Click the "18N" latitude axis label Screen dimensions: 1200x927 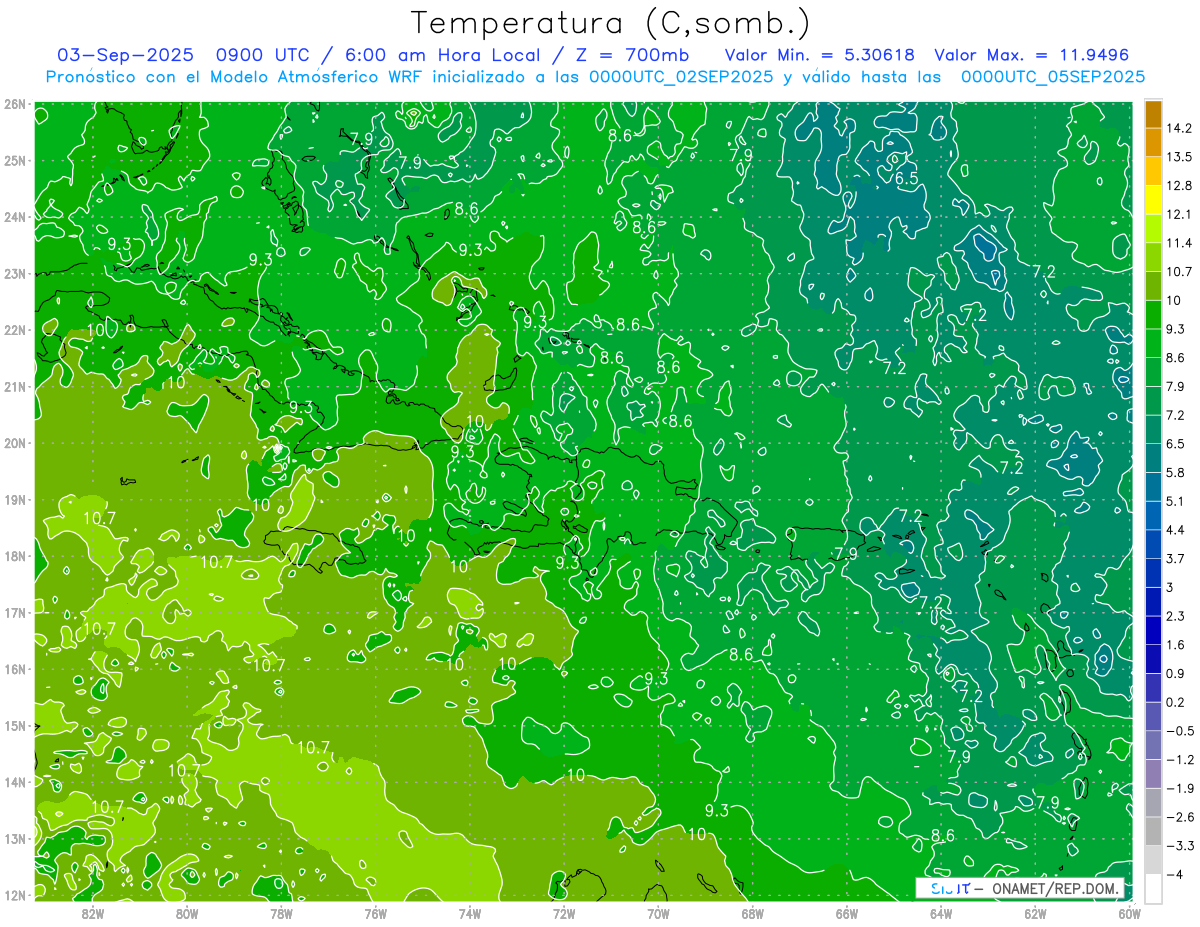14,556
